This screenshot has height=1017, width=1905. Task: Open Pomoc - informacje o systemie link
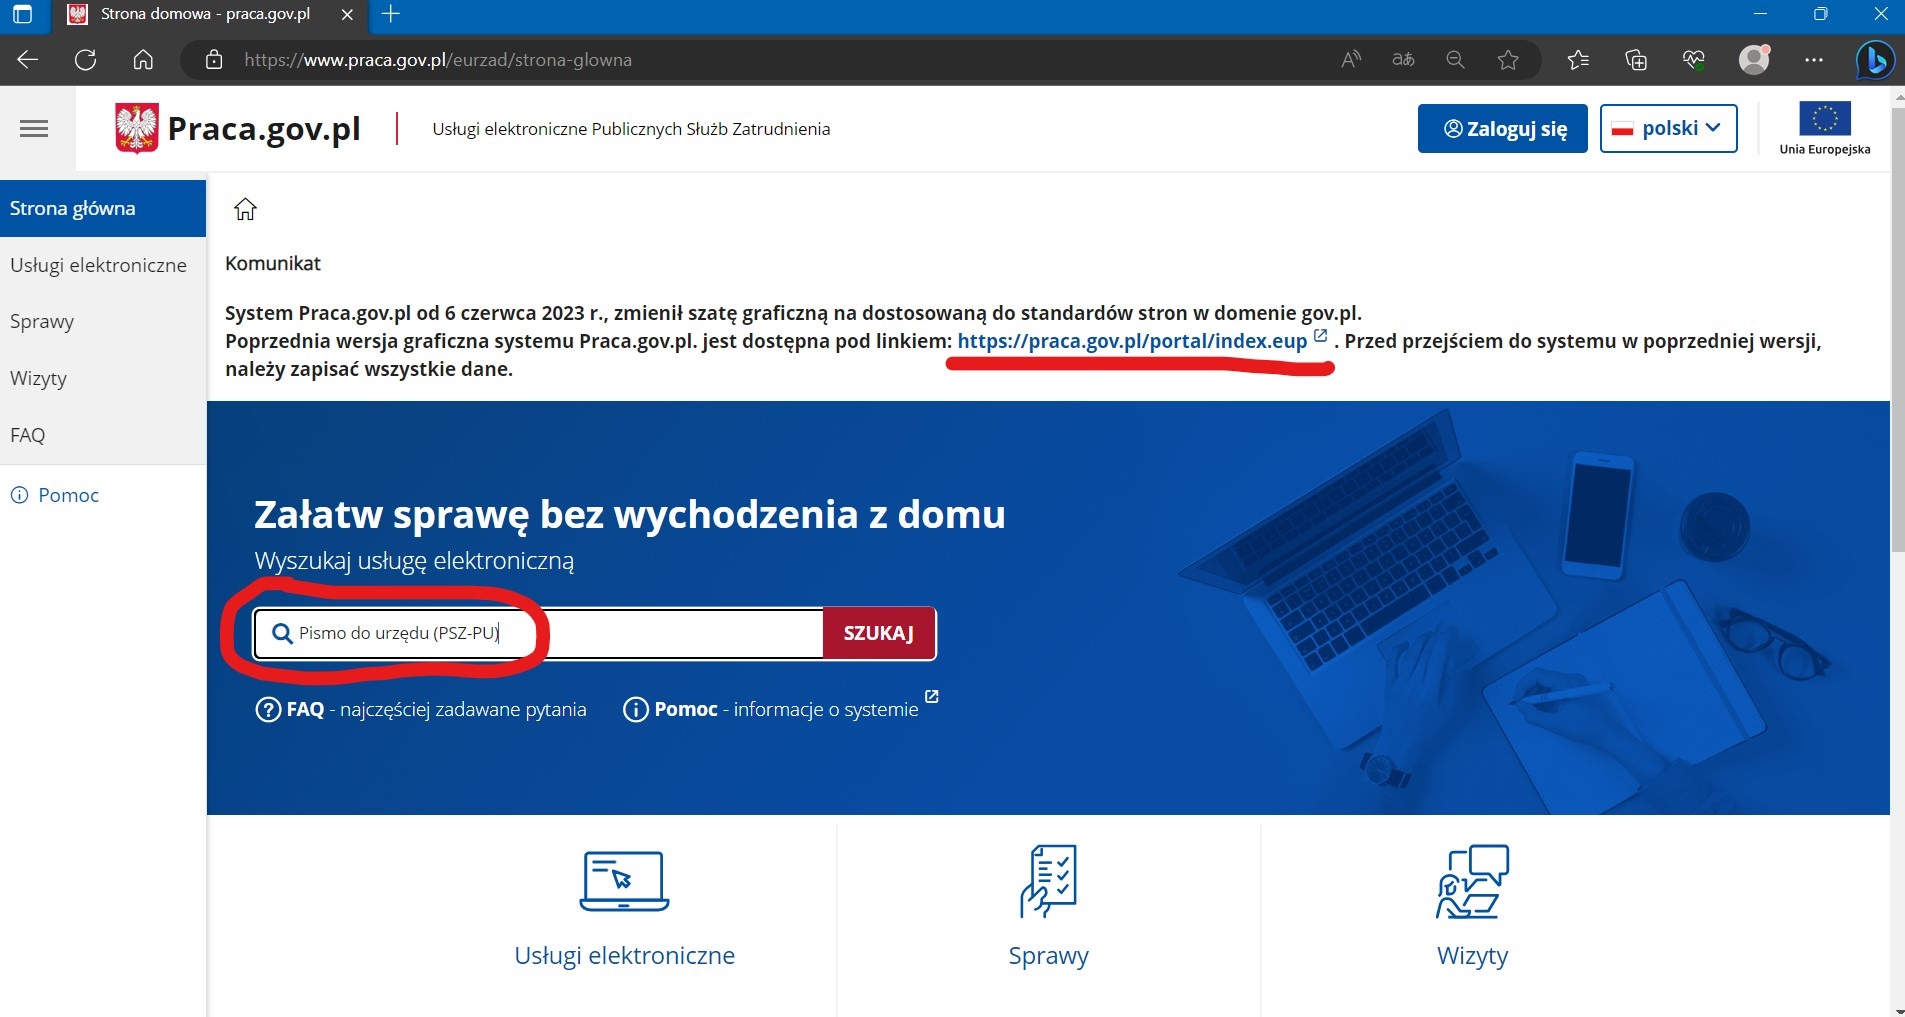[780, 708]
